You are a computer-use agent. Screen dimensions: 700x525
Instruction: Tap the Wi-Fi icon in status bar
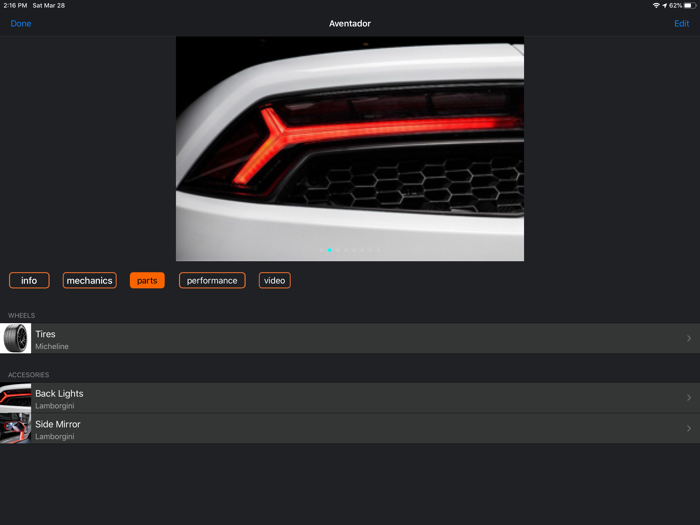[x=656, y=5]
